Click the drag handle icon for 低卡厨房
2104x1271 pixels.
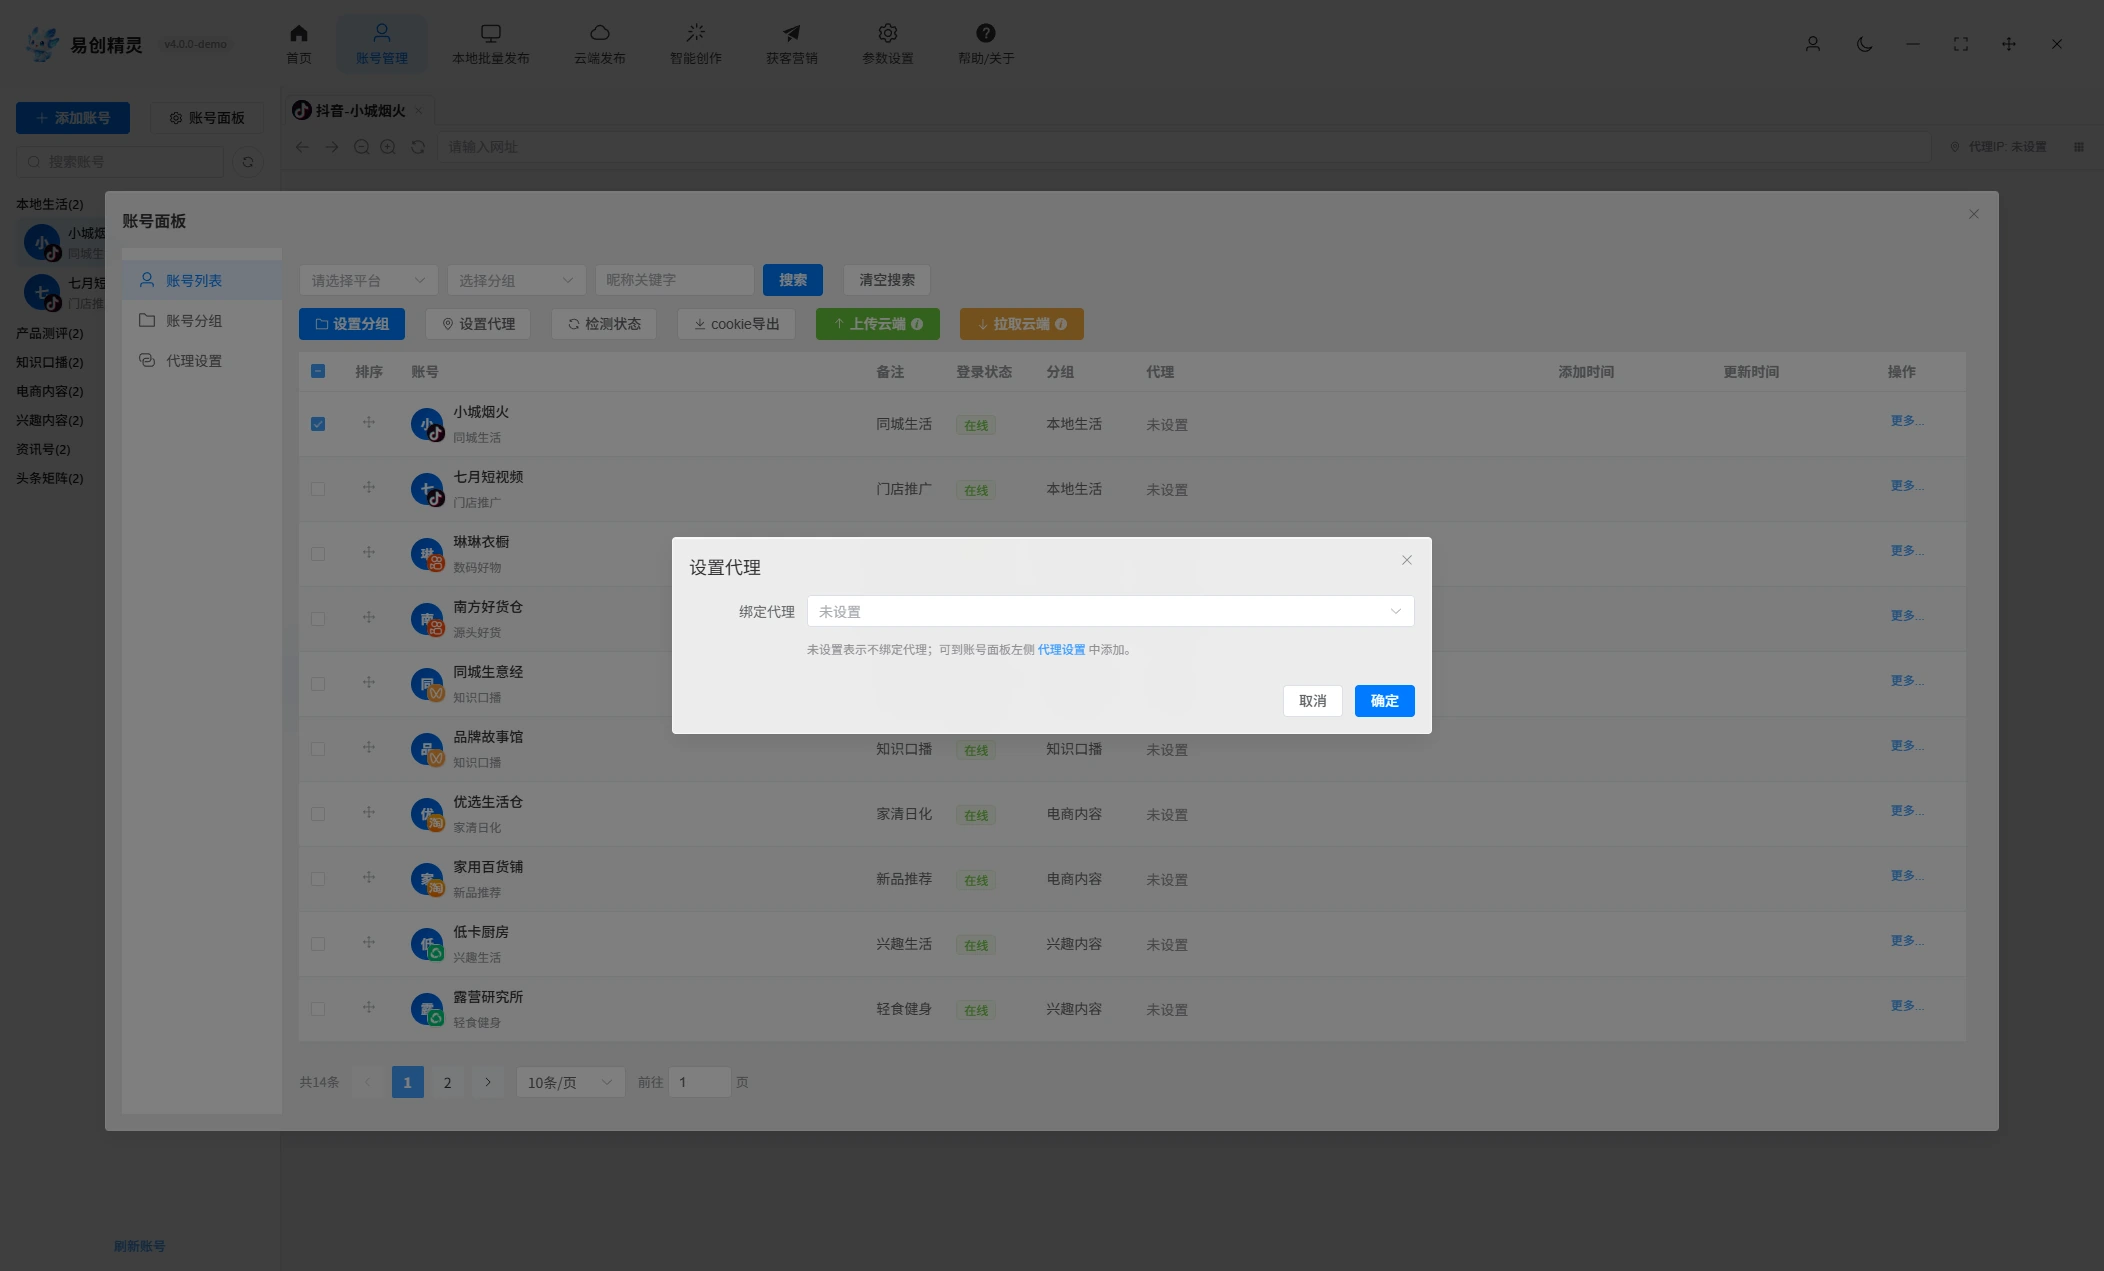pos(369,942)
